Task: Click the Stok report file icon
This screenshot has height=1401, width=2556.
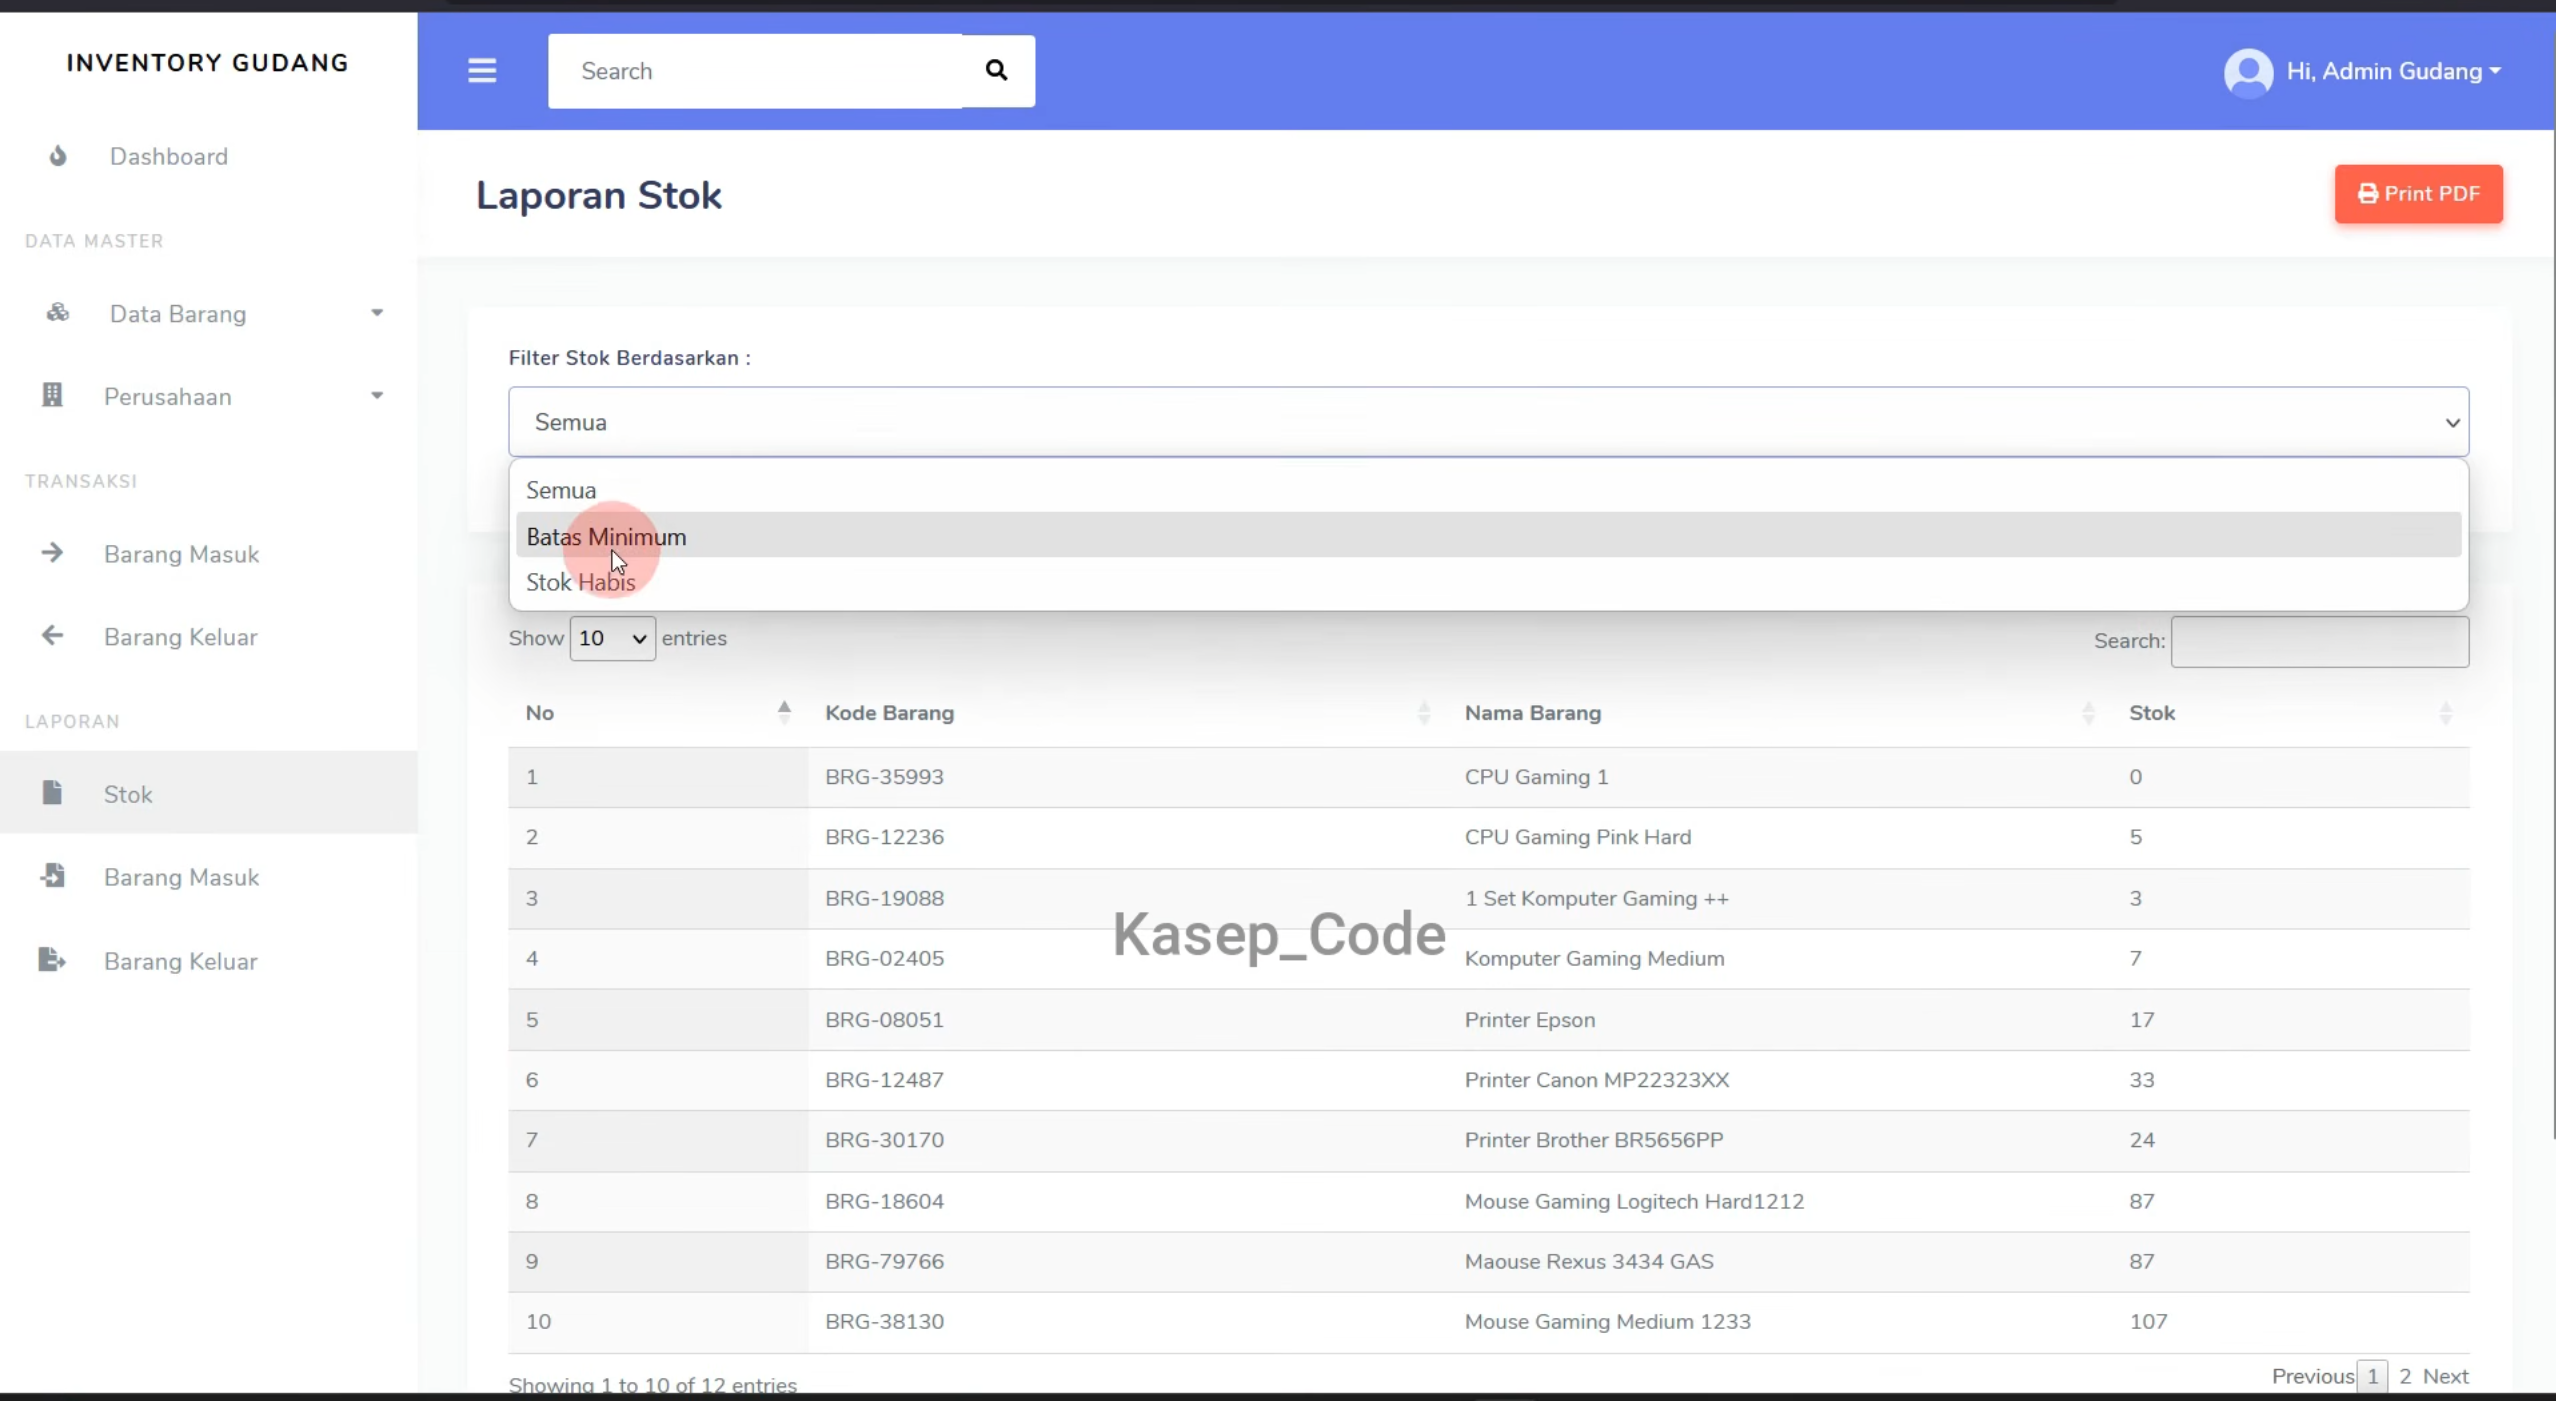Action: click(52, 793)
